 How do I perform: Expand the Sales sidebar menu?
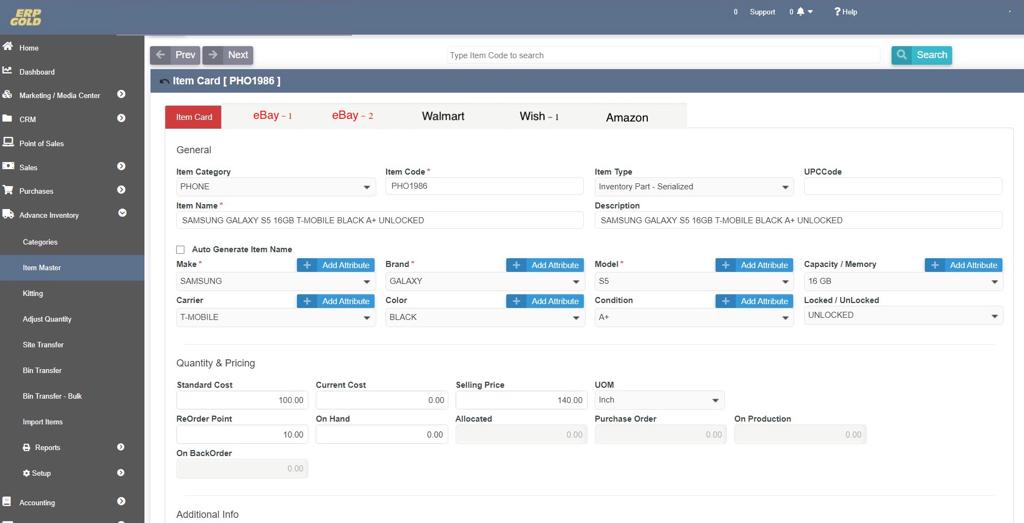[x=121, y=166]
